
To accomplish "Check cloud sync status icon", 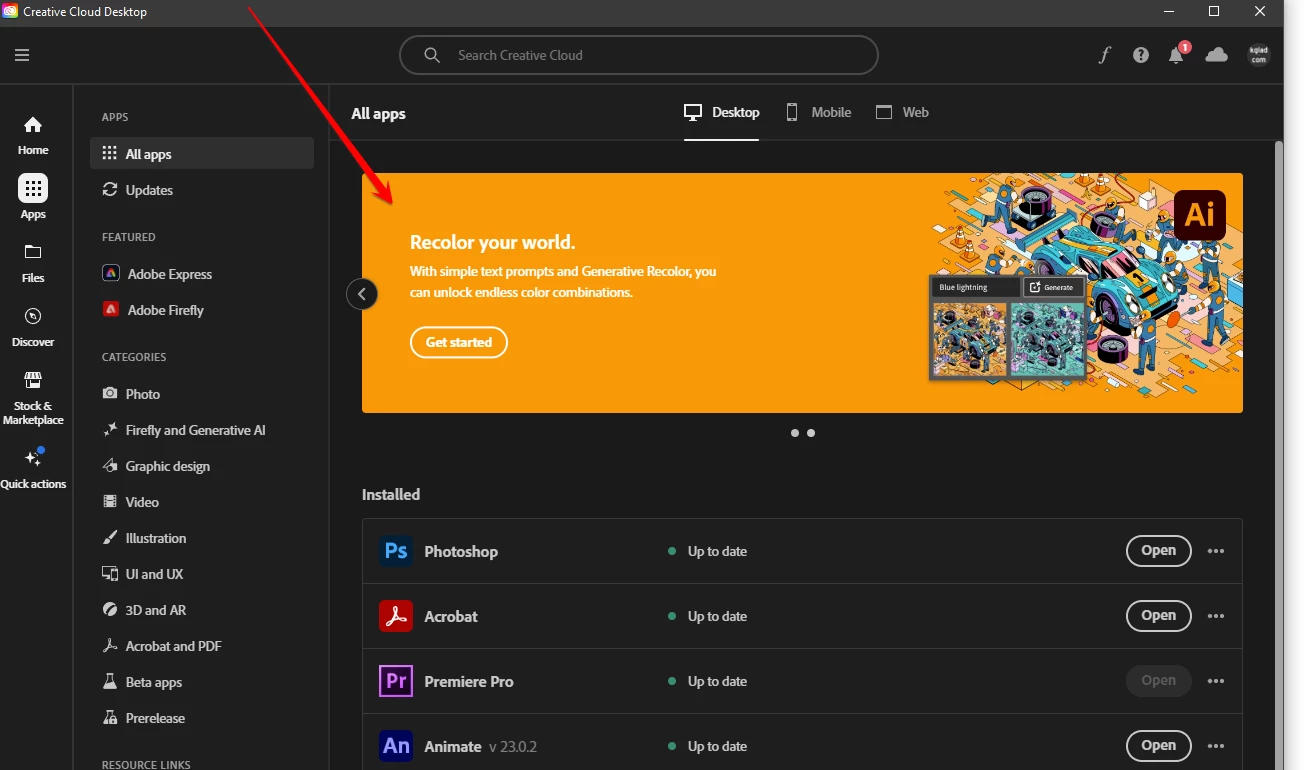I will [1217, 55].
